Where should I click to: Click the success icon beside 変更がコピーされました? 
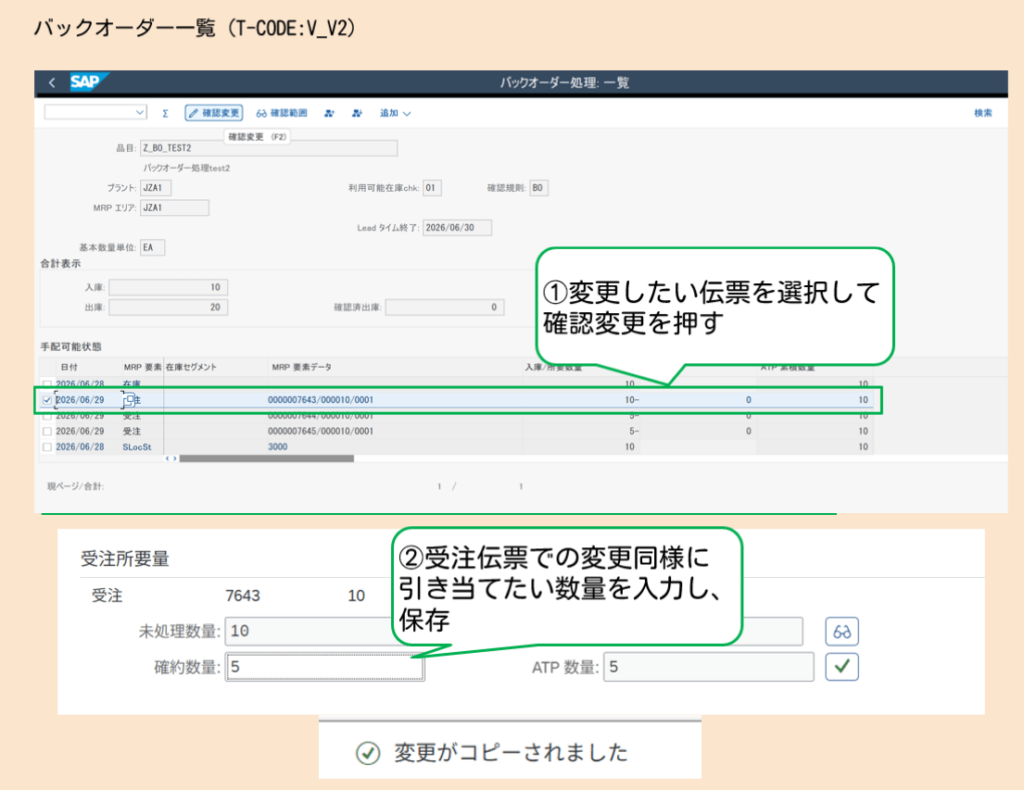(x=368, y=753)
